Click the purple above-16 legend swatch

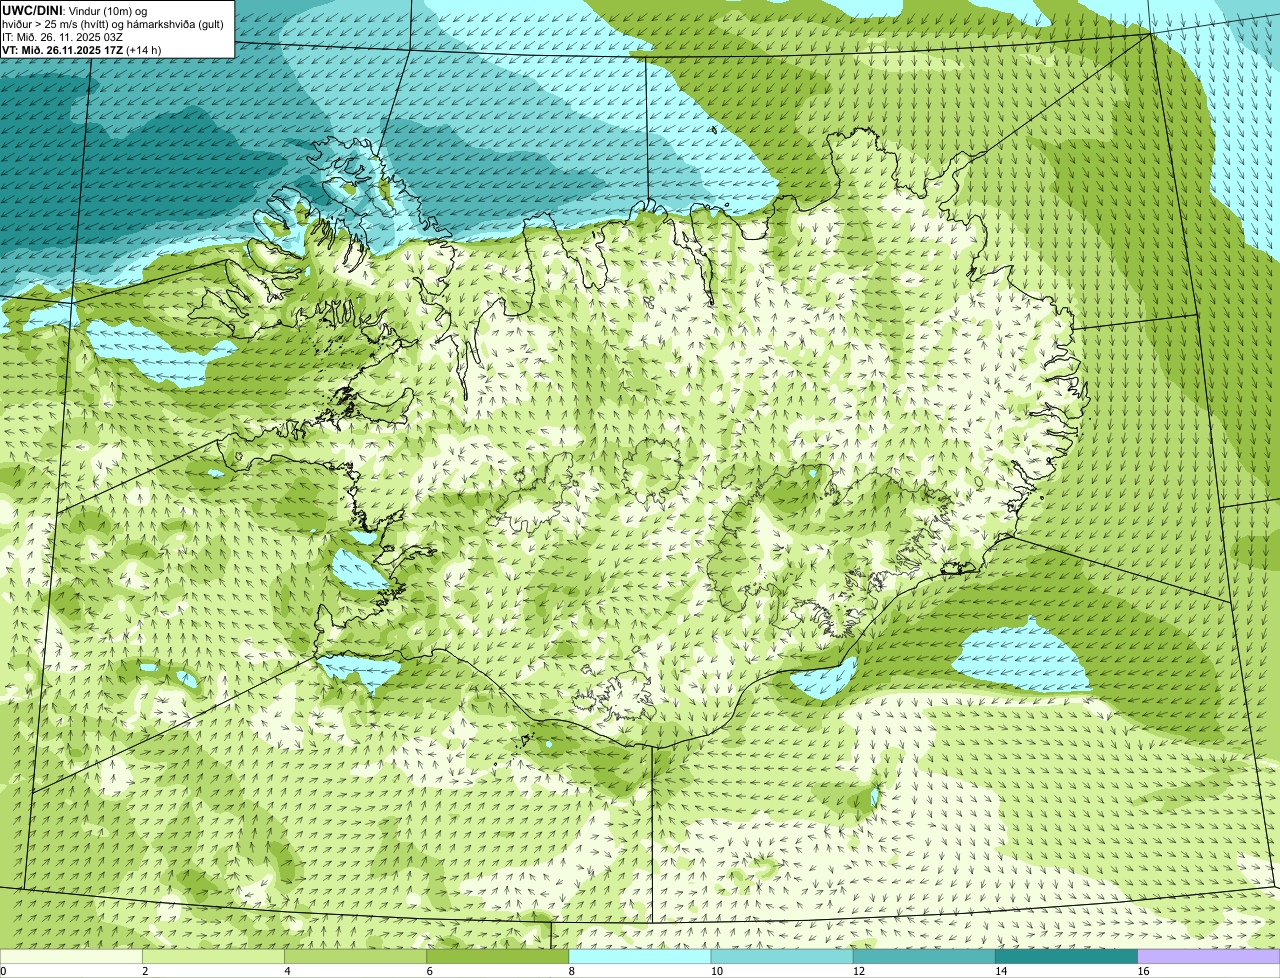tap(1209, 956)
